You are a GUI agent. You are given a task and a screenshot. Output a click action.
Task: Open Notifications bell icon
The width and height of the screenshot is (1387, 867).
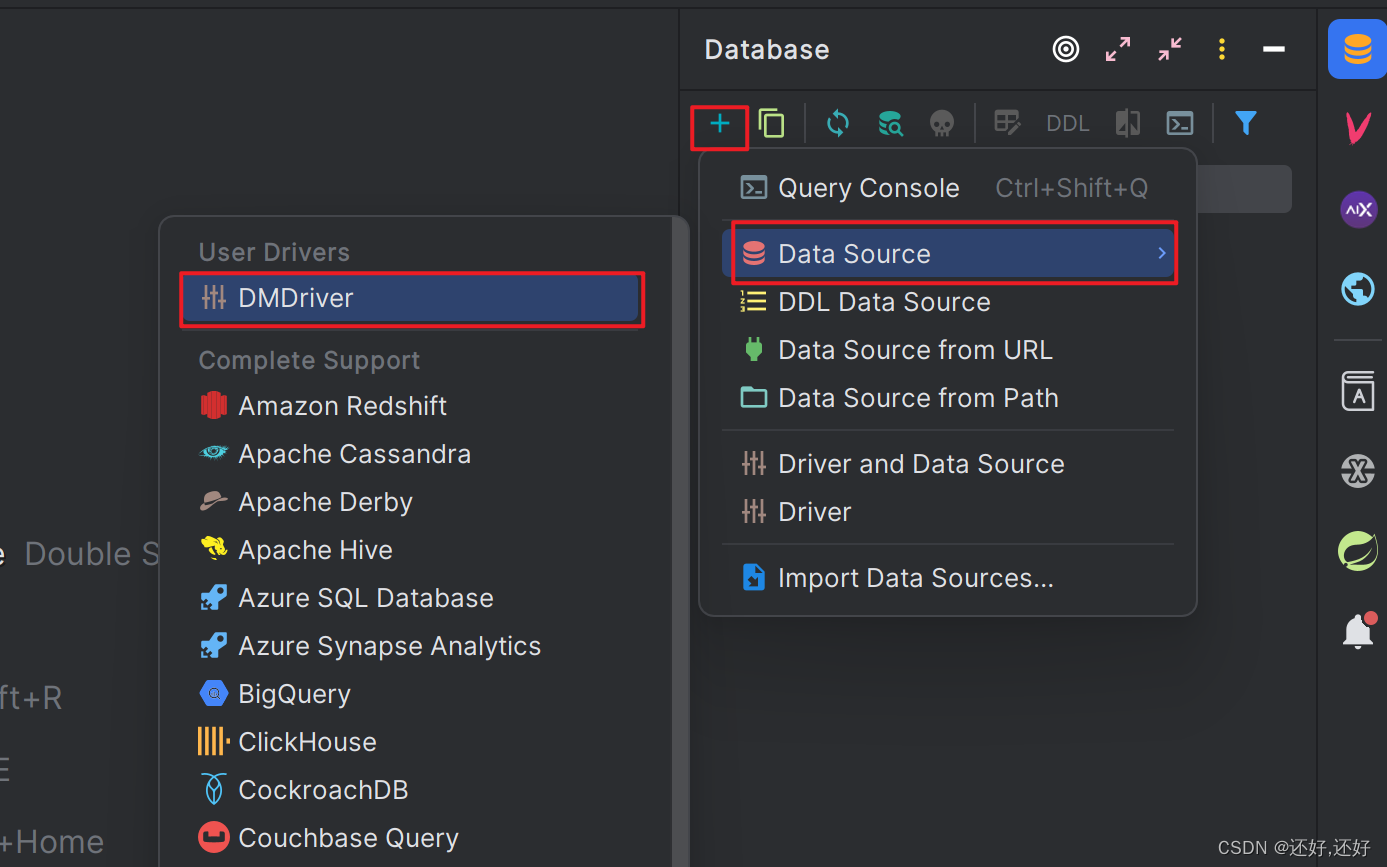click(x=1358, y=631)
